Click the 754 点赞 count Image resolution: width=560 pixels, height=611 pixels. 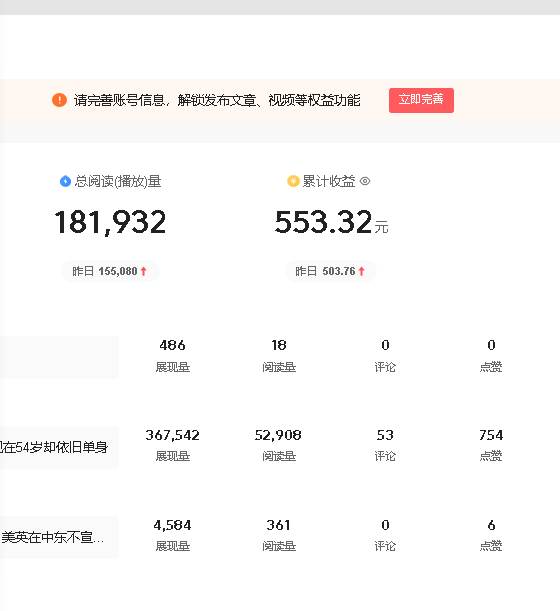[491, 445]
